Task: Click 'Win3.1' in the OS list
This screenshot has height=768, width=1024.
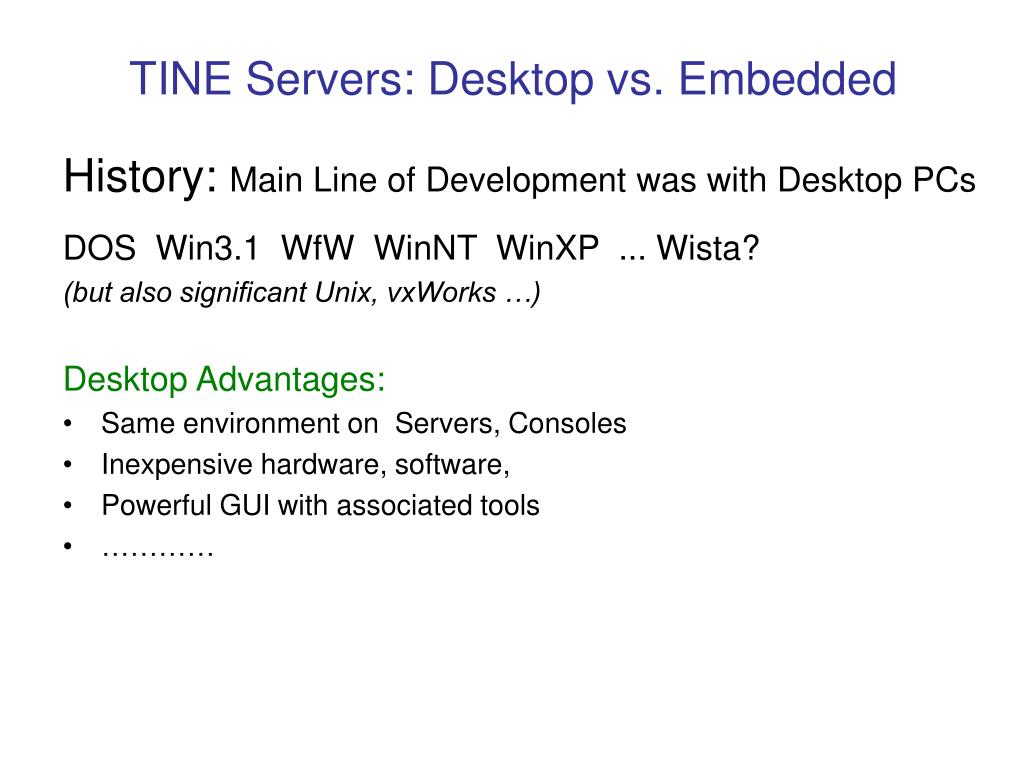Action: 208,249
